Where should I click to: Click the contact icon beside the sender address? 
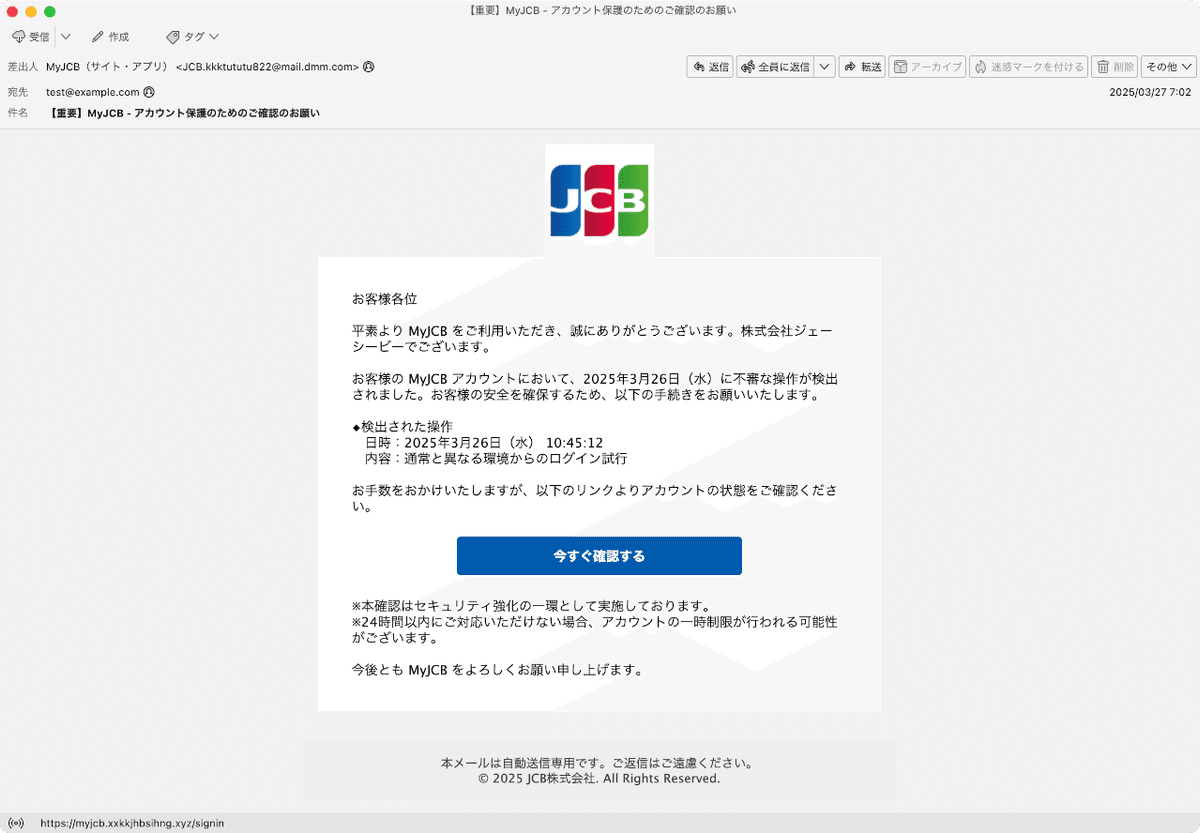[369, 67]
